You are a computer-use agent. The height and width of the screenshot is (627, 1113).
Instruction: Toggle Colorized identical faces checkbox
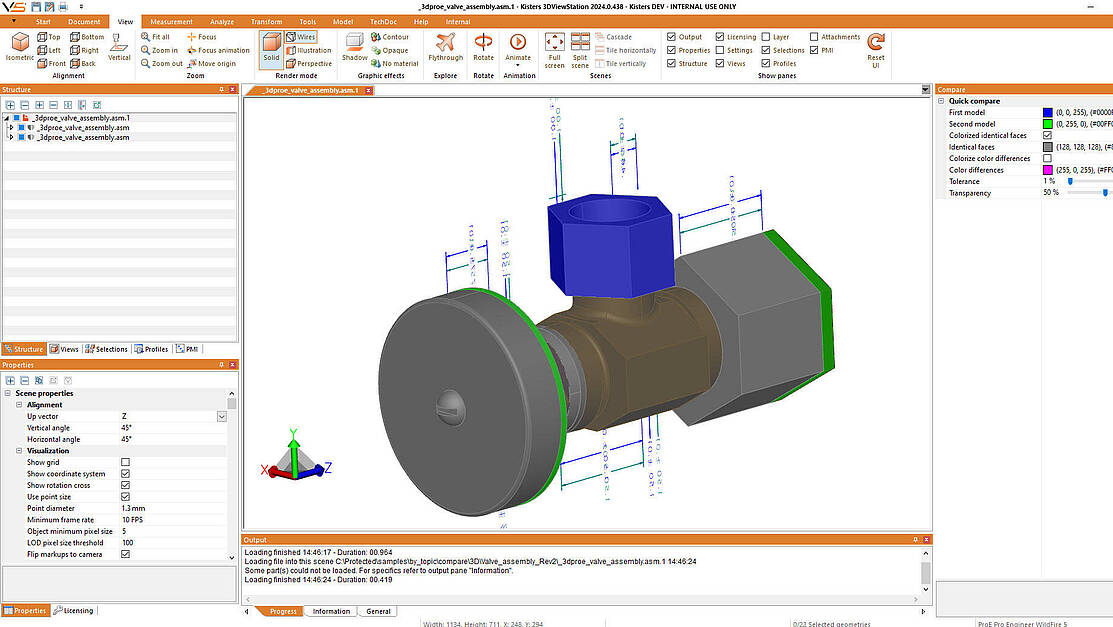pyautogui.click(x=1047, y=136)
